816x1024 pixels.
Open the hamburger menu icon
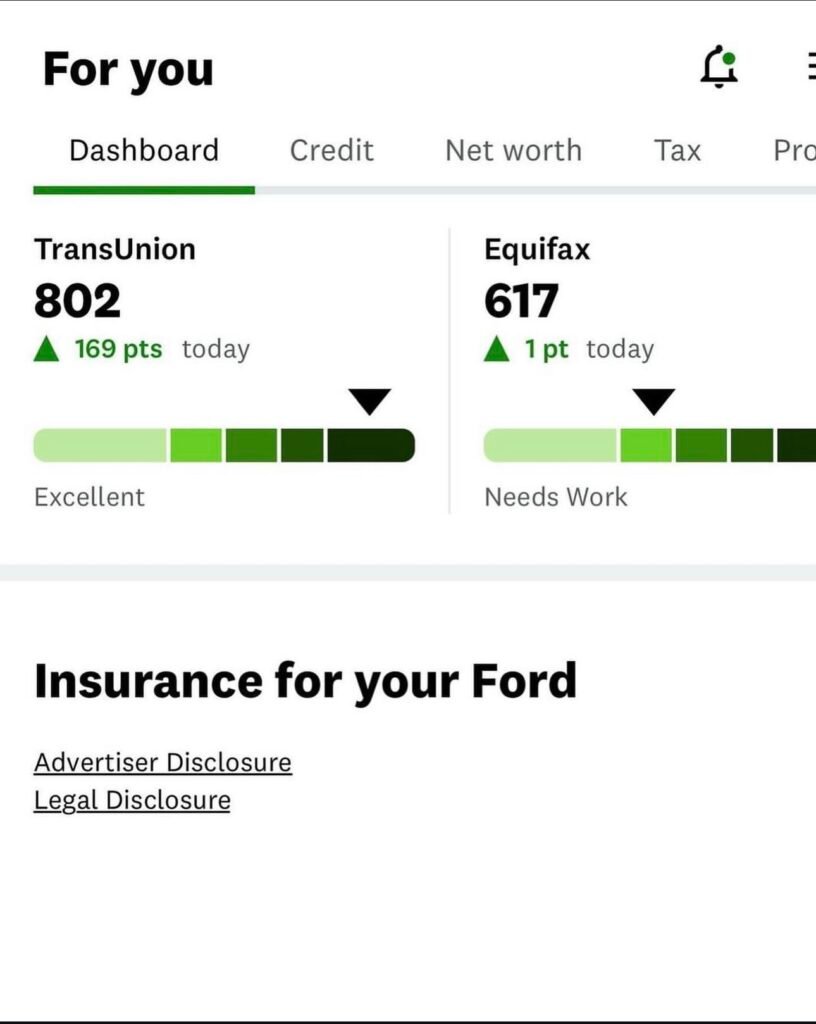pyautogui.click(x=810, y=67)
